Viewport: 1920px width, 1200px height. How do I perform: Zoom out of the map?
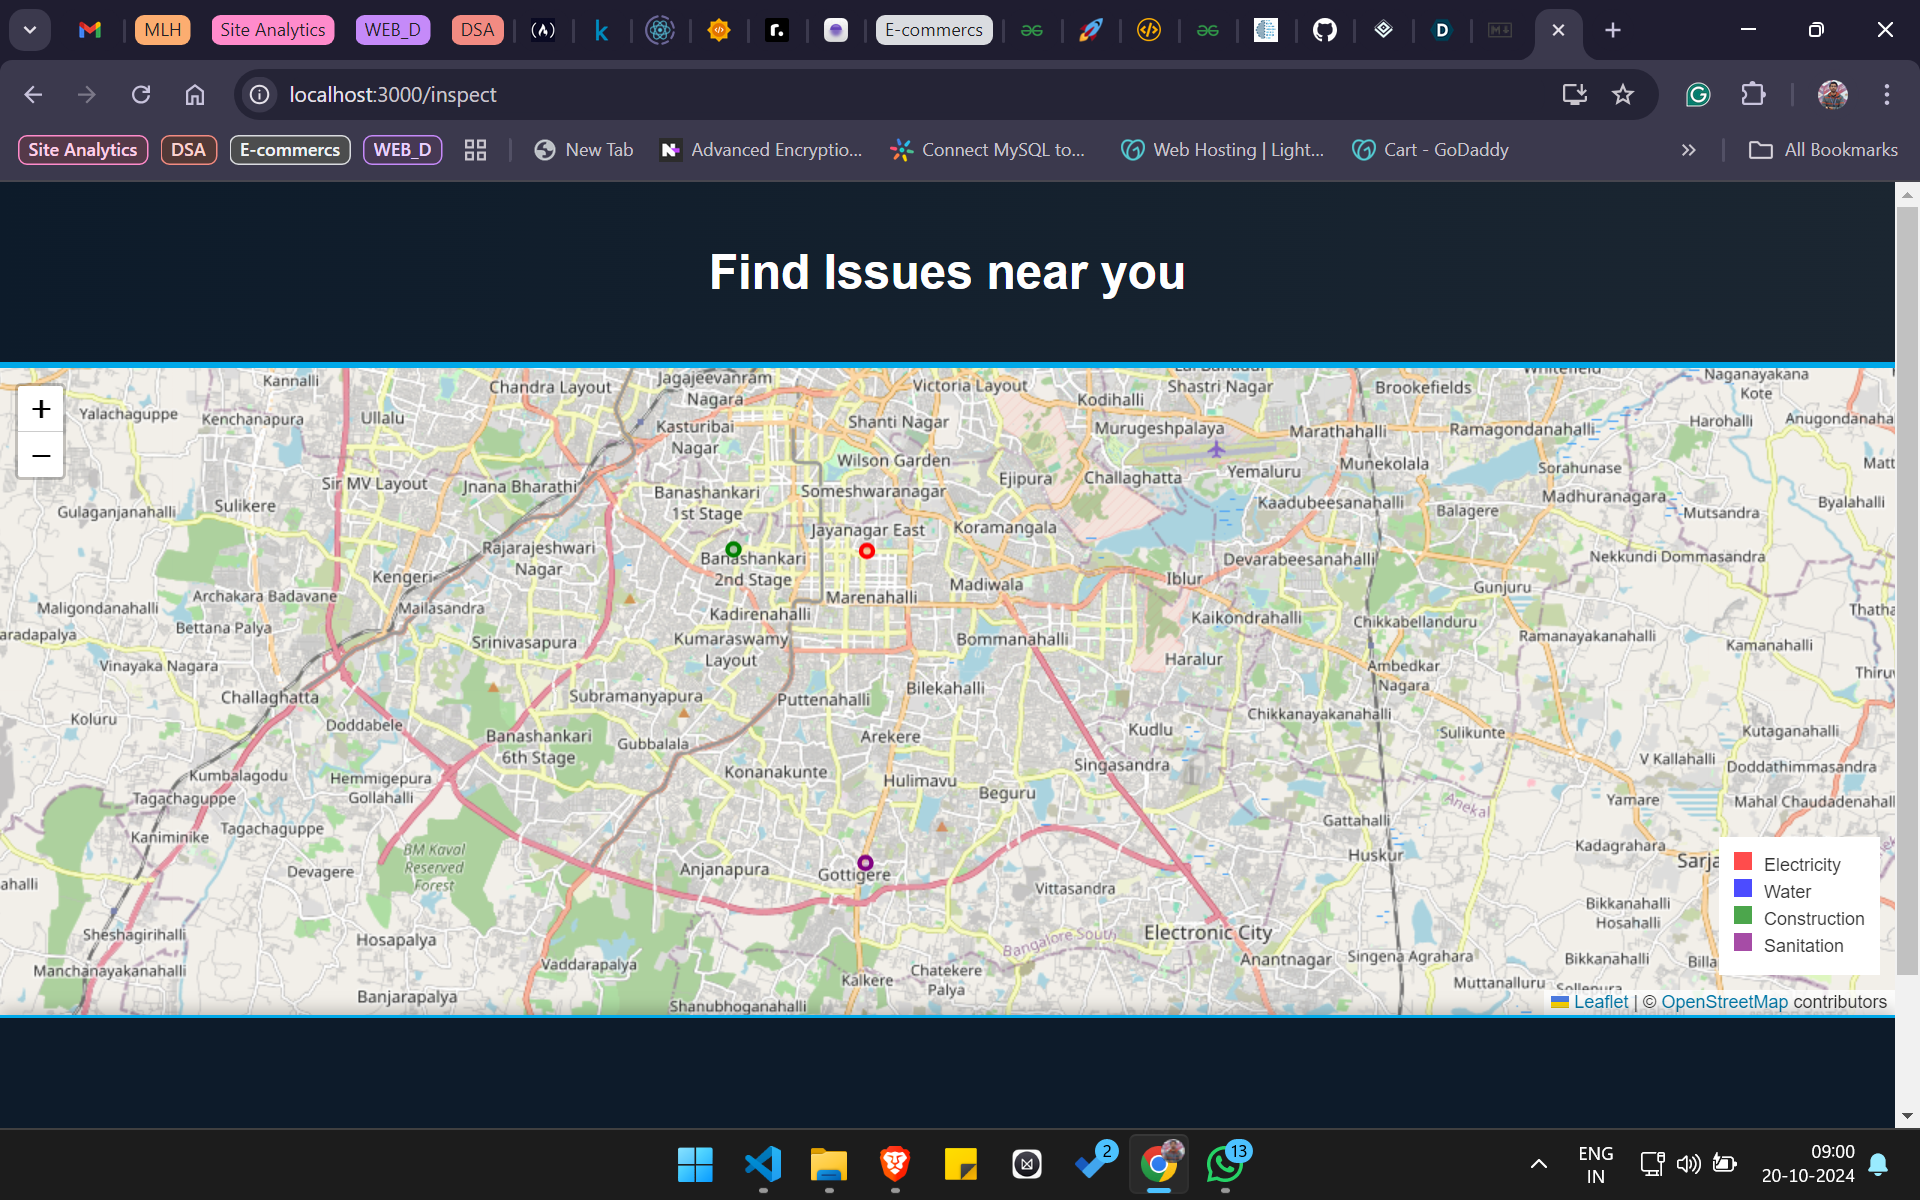[x=41, y=456]
